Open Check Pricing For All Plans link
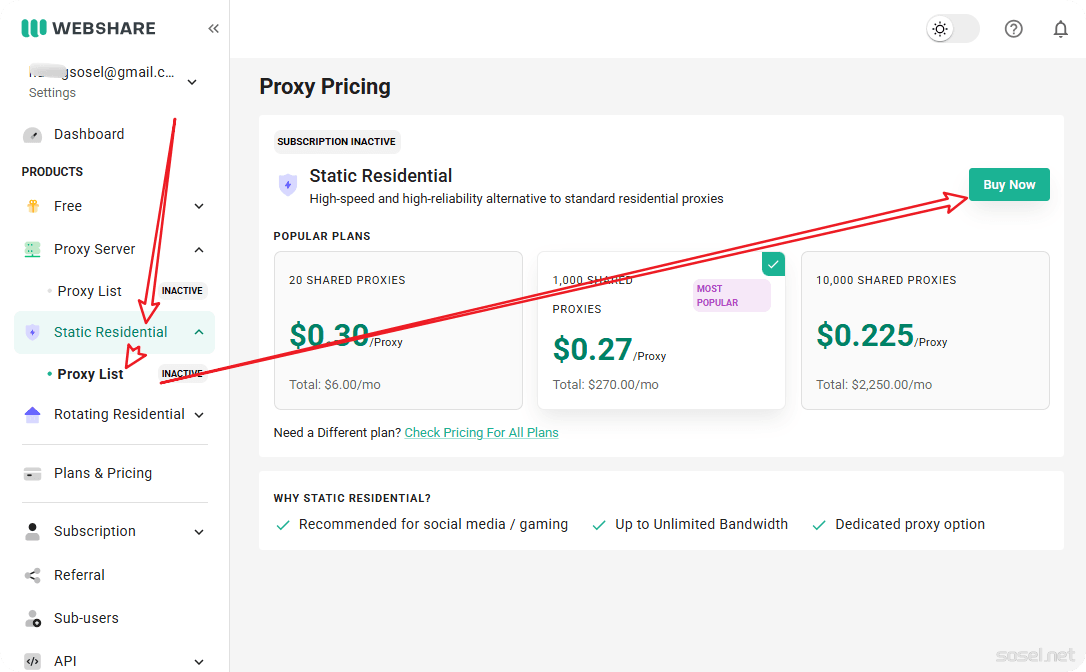This screenshot has width=1086, height=672. point(481,433)
